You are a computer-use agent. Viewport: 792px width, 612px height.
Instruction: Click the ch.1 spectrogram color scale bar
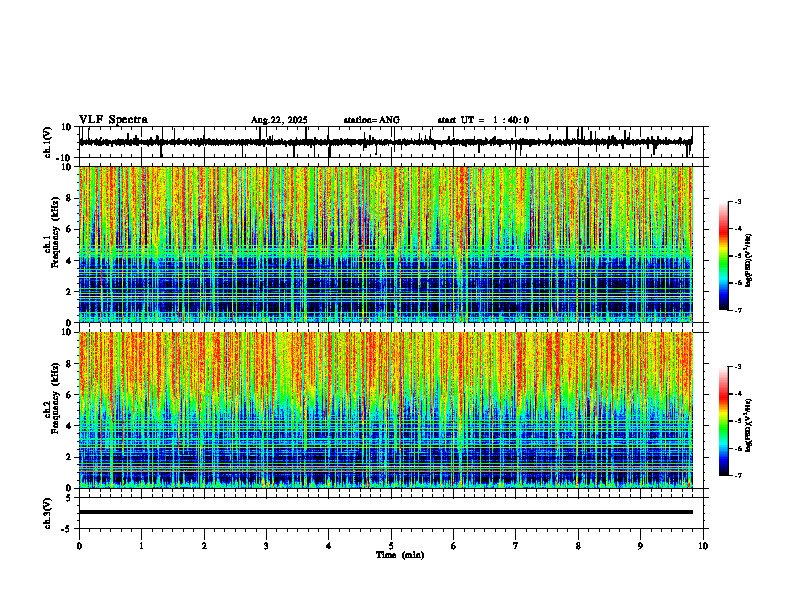click(x=723, y=256)
